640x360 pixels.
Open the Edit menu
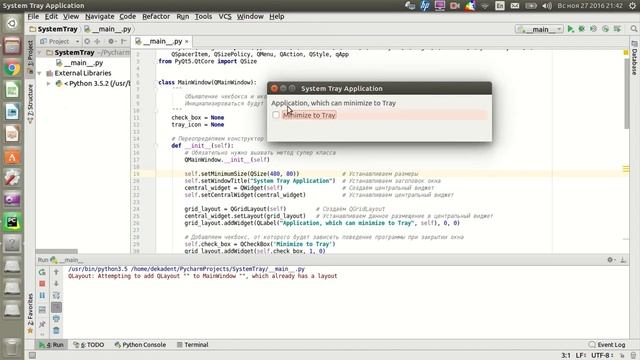[x=51, y=16]
